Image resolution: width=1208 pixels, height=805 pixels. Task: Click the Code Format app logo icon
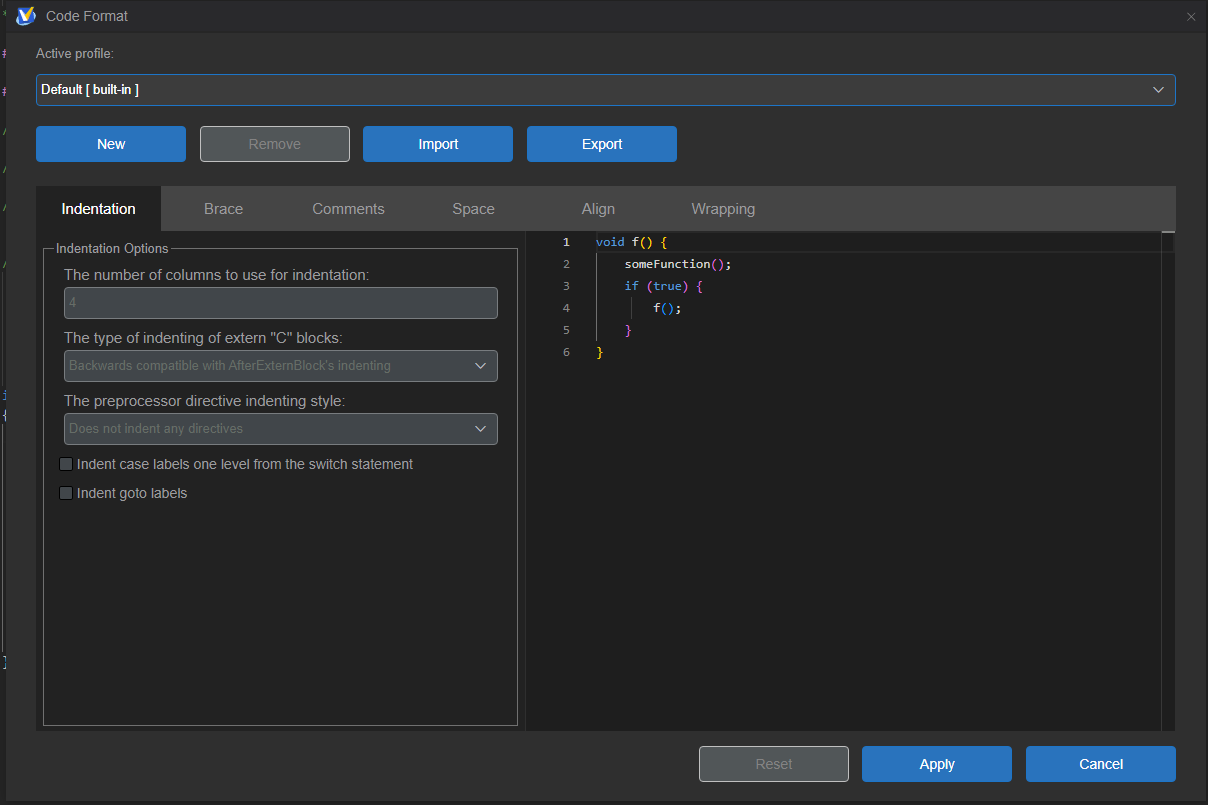26,16
